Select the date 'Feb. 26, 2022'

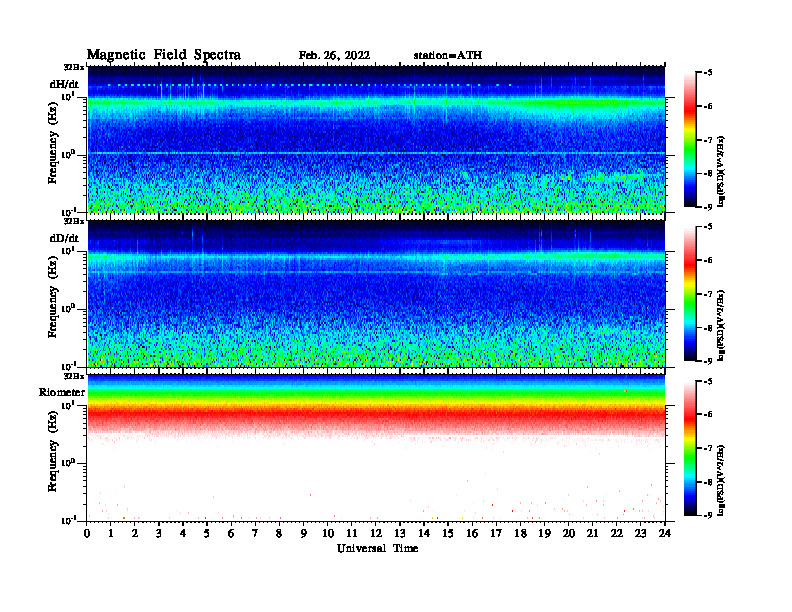coord(334,56)
